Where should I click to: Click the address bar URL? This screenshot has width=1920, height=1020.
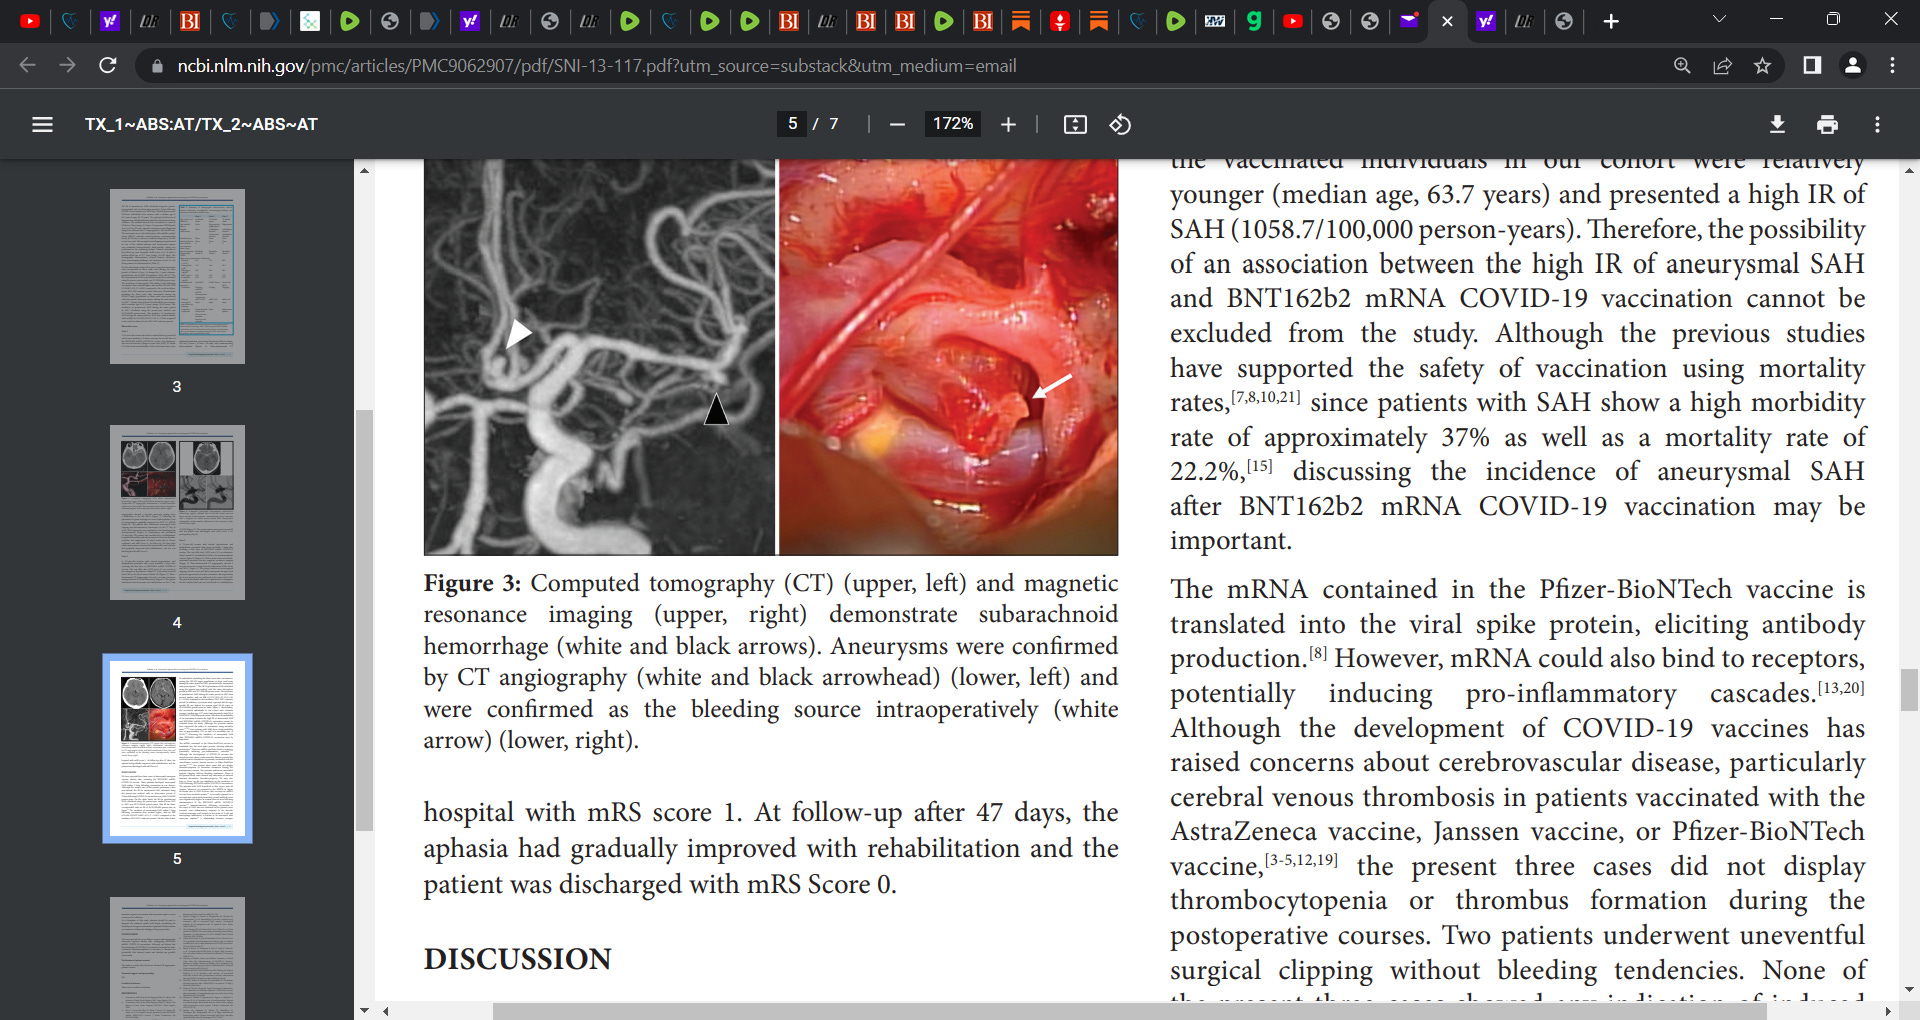596,66
